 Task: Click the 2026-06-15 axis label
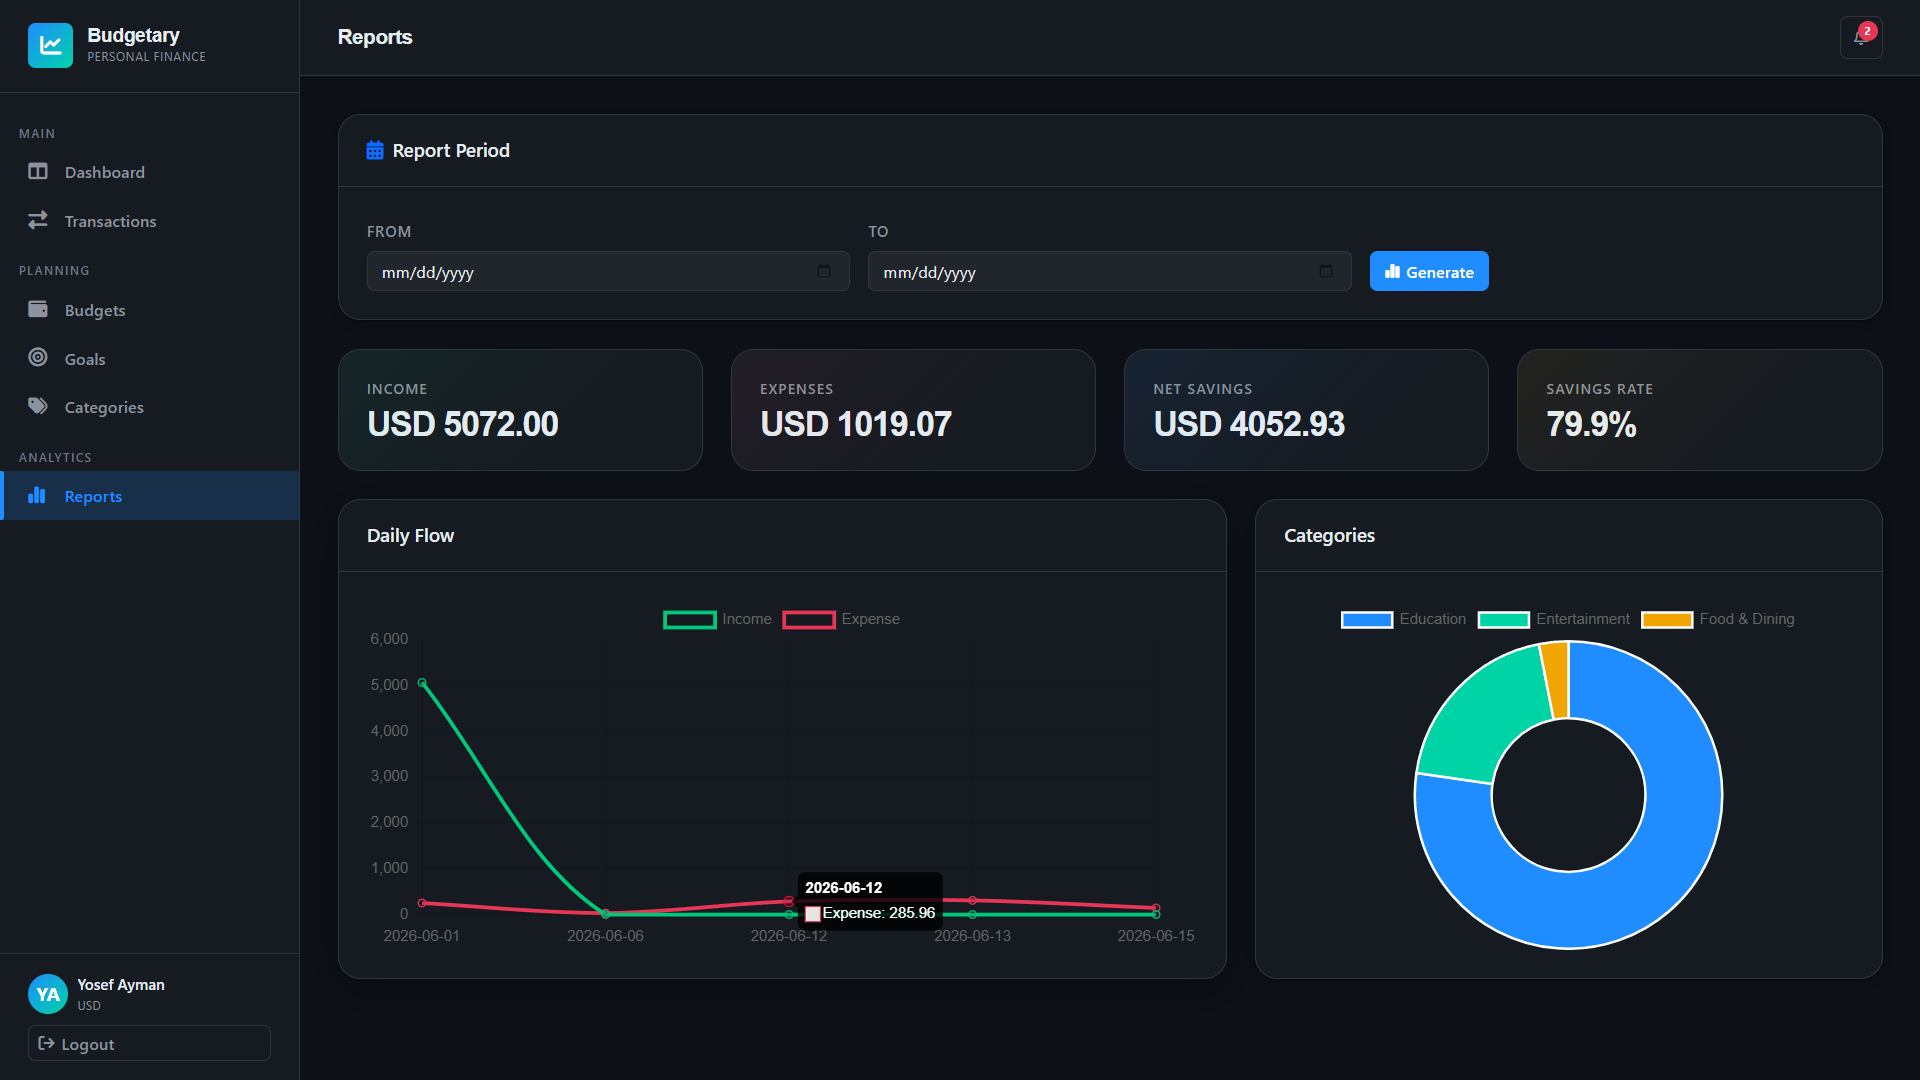click(1155, 936)
